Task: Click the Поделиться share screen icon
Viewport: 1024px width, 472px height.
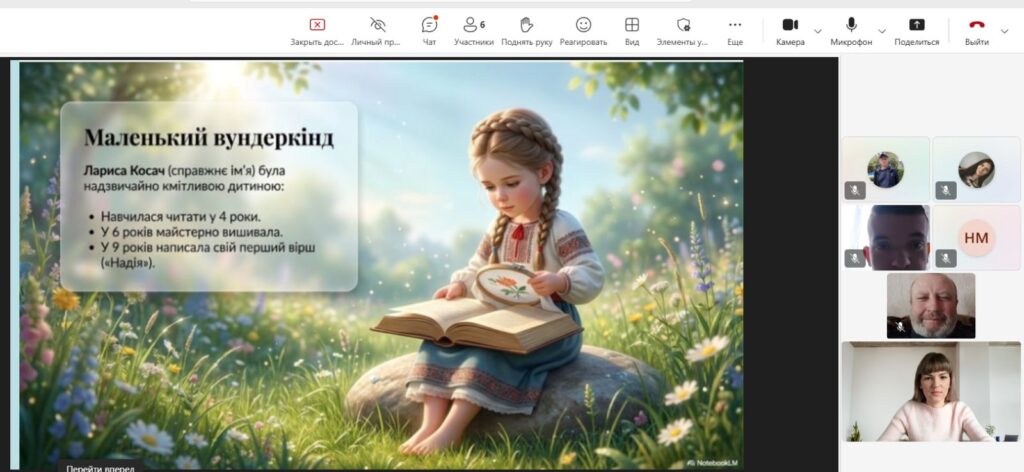Action: click(916, 26)
